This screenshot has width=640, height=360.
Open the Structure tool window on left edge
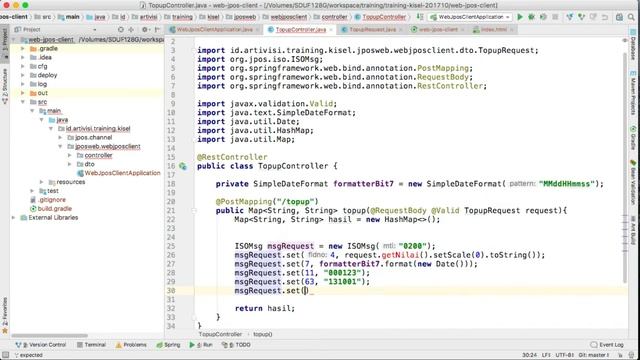coord(5,87)
